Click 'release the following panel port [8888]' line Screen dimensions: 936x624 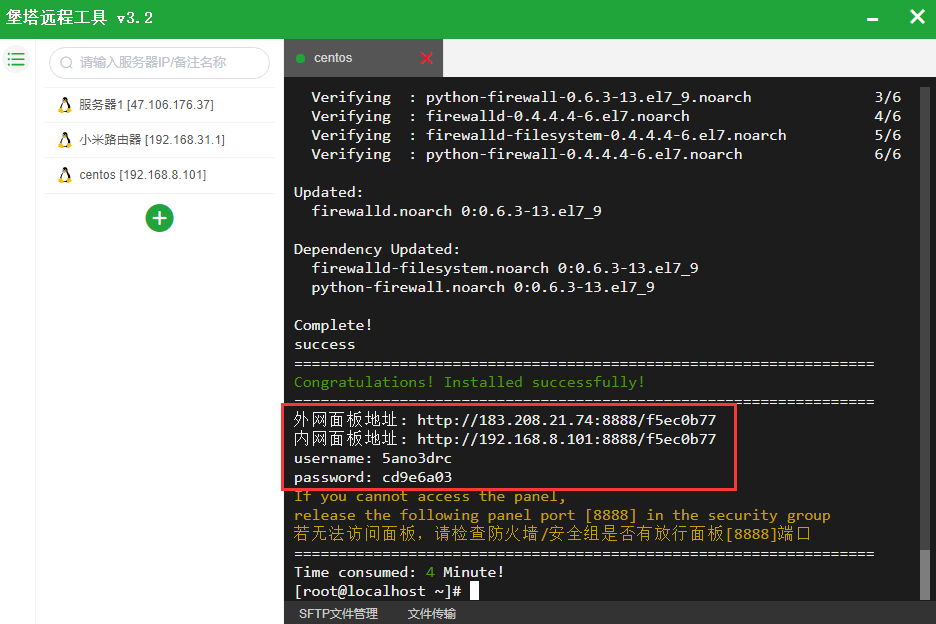(562, 515)
